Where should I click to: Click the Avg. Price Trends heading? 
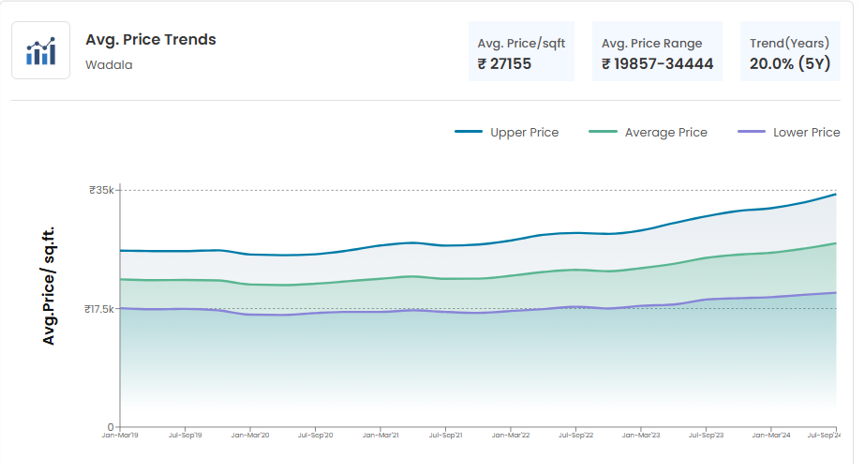[x=151, y=40]
